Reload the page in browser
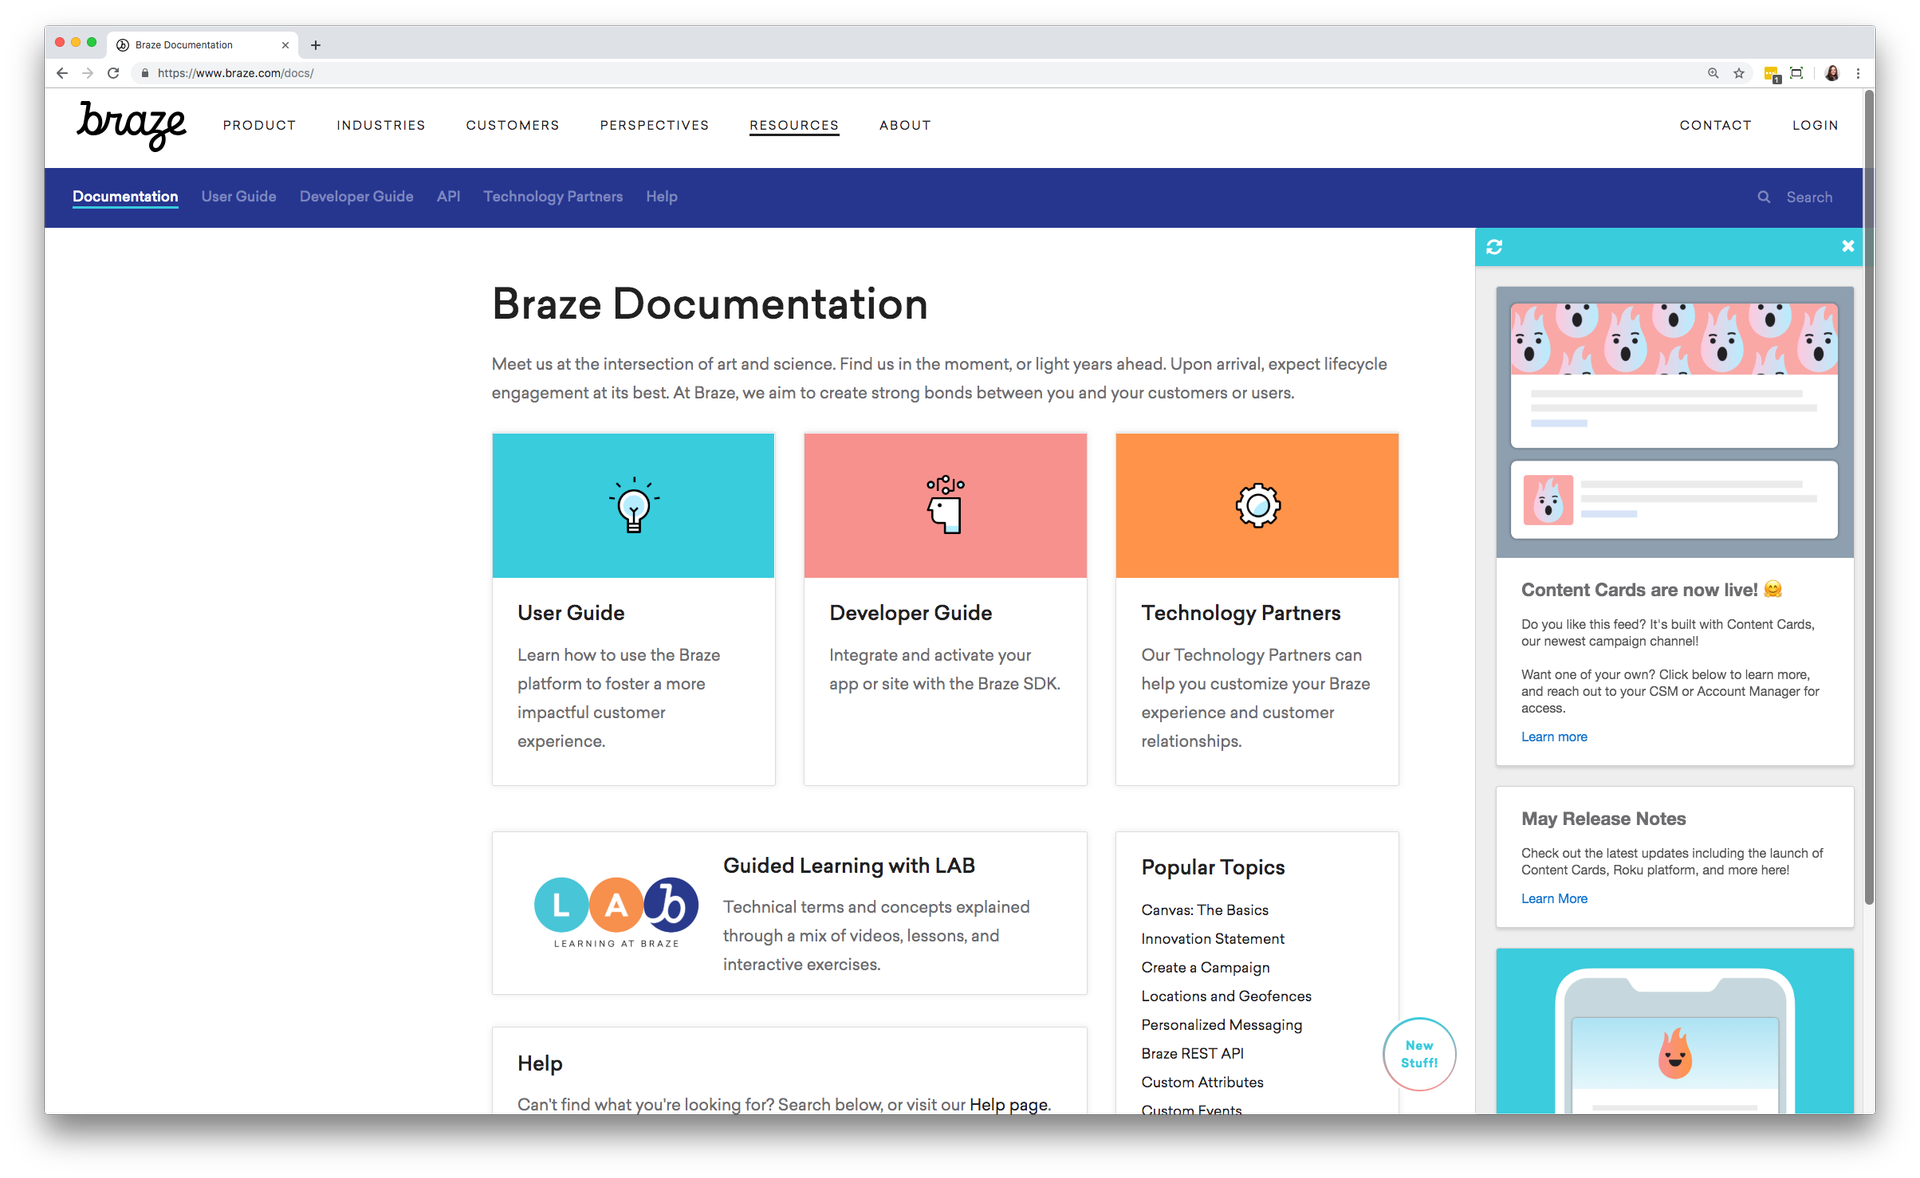The image size is (1920, 1178). tap(113, 73)
